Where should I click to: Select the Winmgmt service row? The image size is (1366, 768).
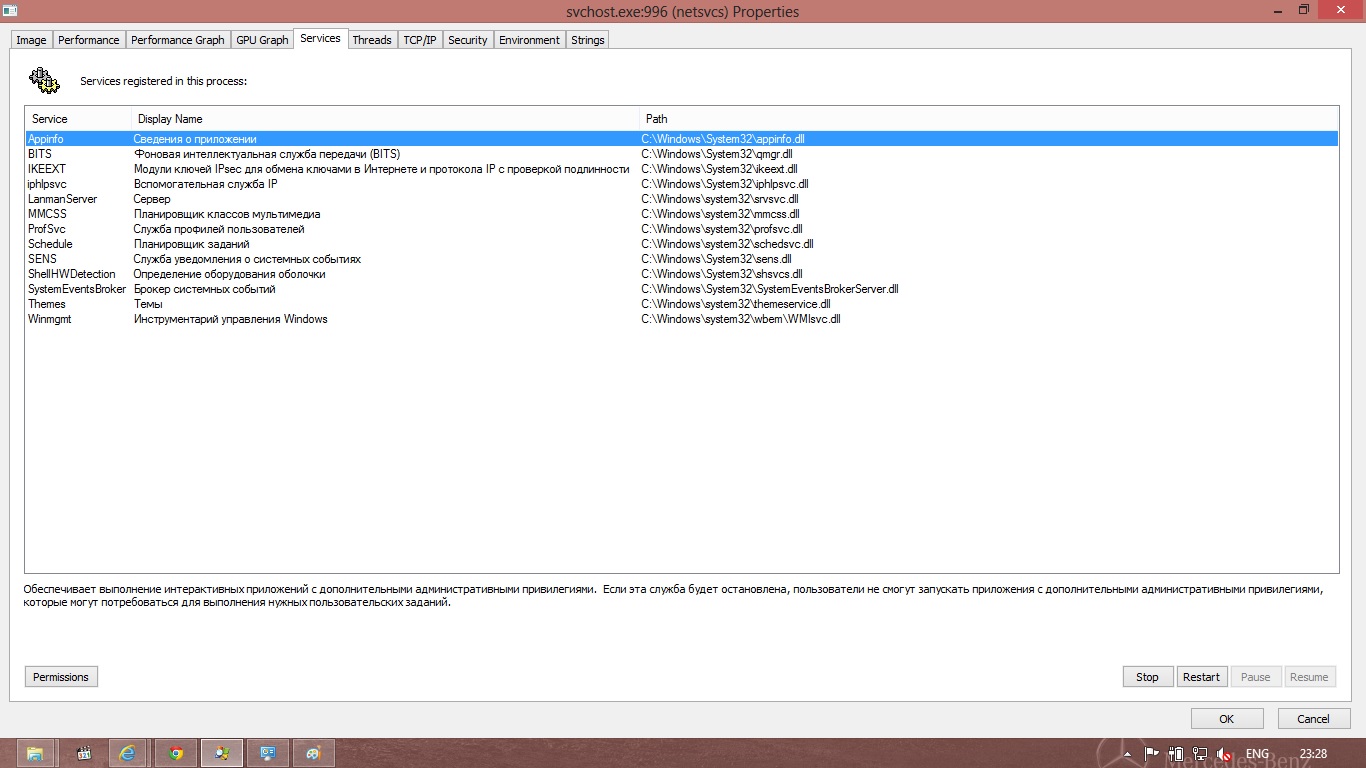50,319
